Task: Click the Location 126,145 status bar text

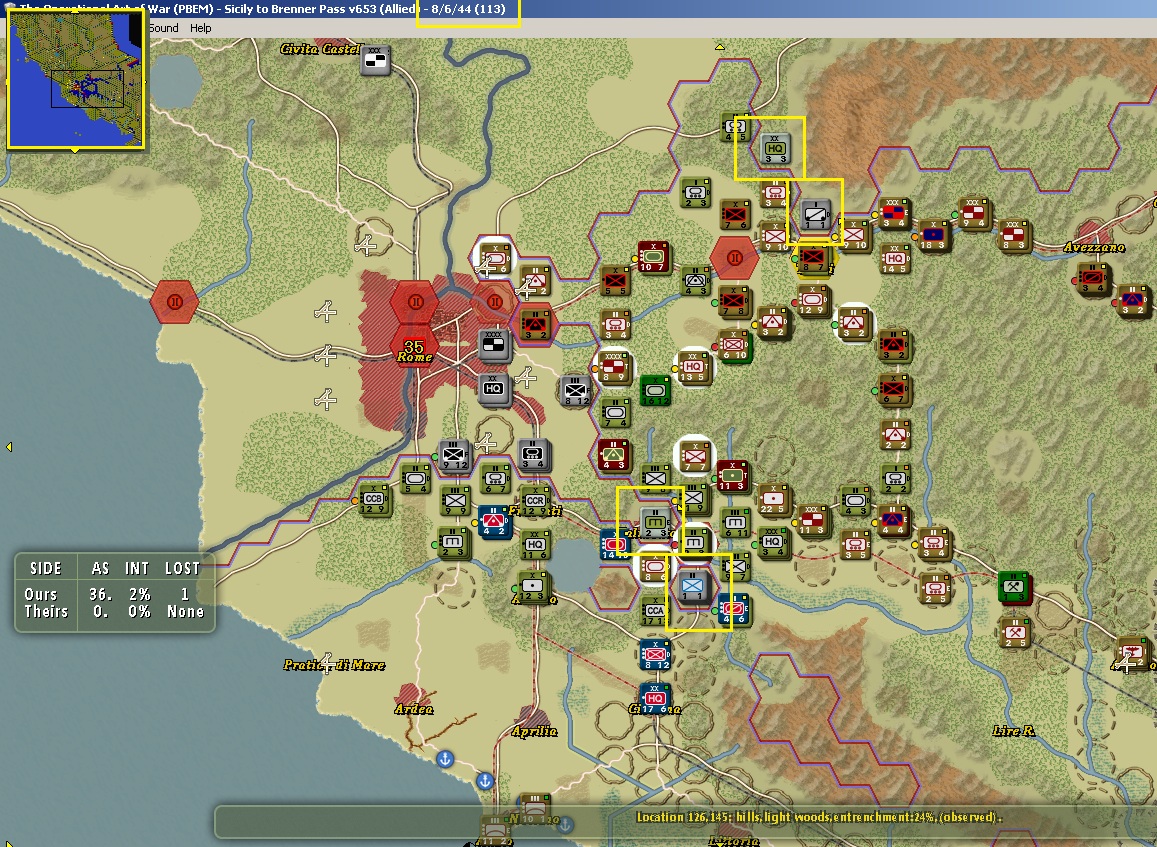Action: (x=818, y=817)
